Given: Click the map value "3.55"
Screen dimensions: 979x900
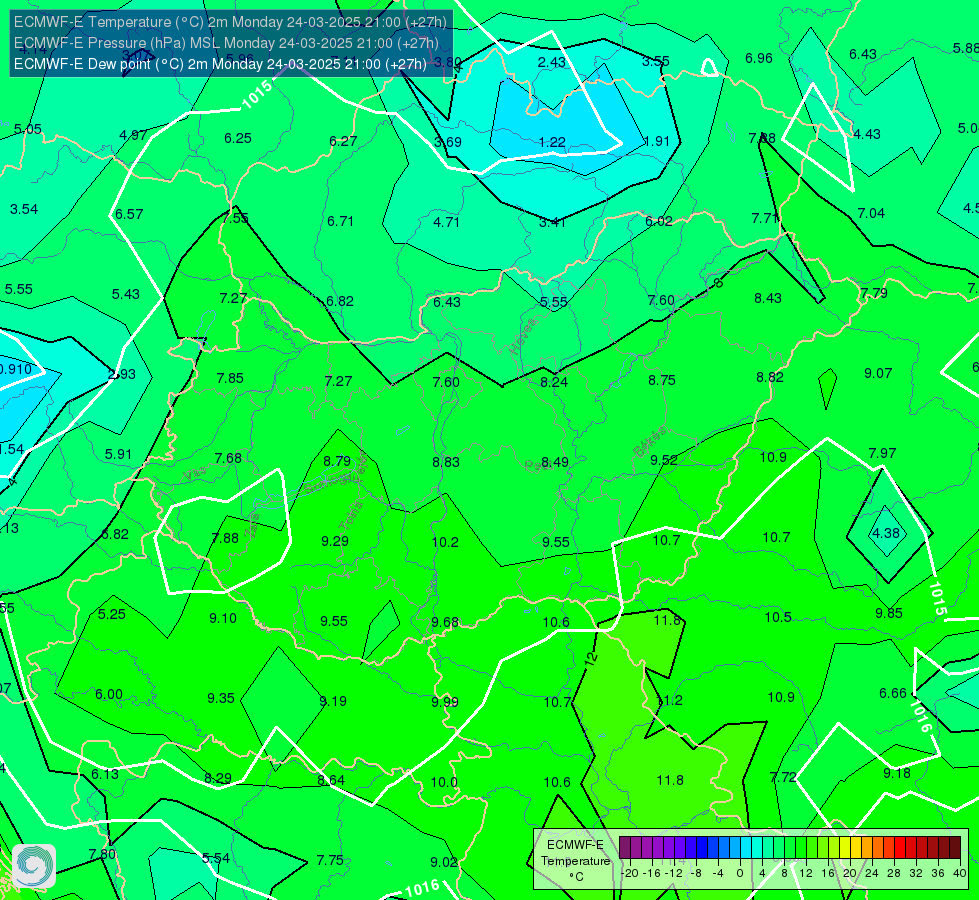Looking at the screenshot, I should point(656,61).
